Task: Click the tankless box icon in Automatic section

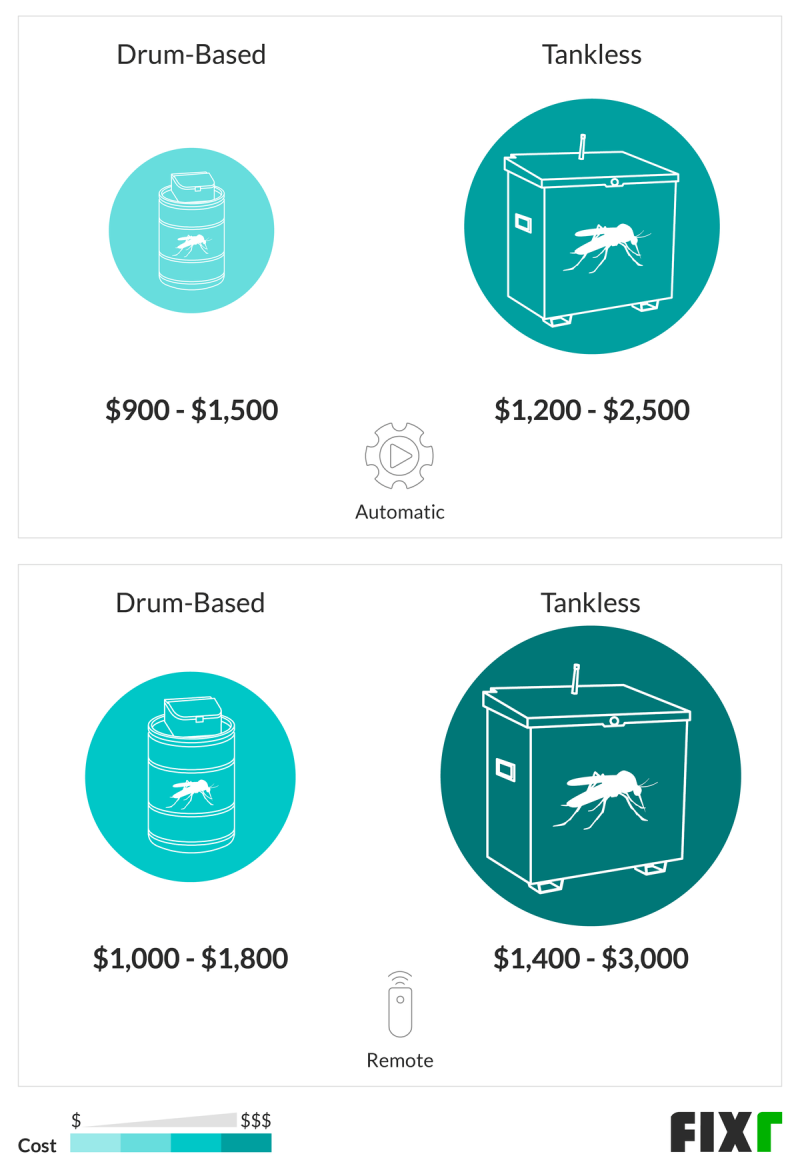Action: (591, 226)
